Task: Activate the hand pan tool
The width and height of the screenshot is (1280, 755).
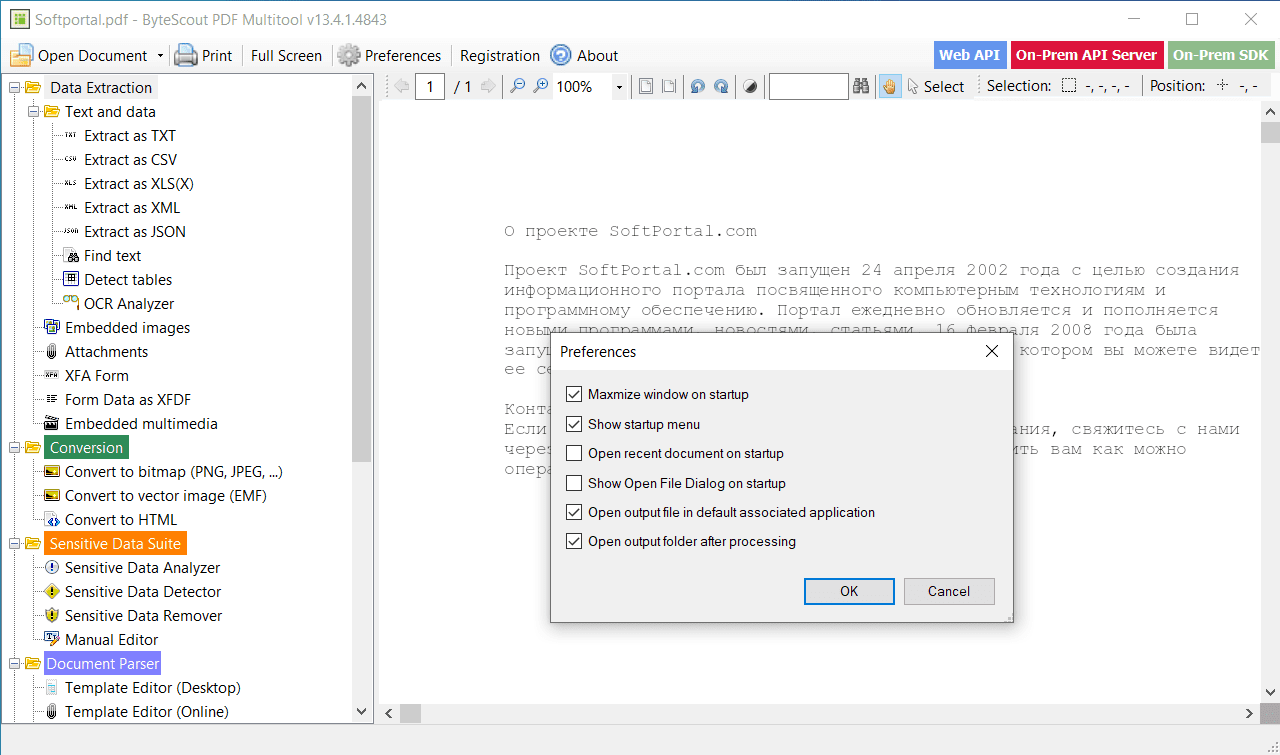Action: (x=890, y=87)
